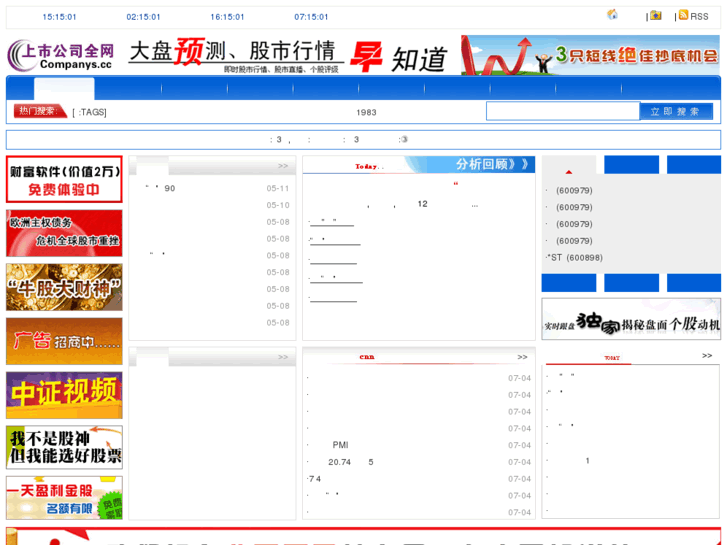The width and height of the screenshot is (727, 545).
Task: Click the red TODAY tab heading
Action: click(612, 358)
